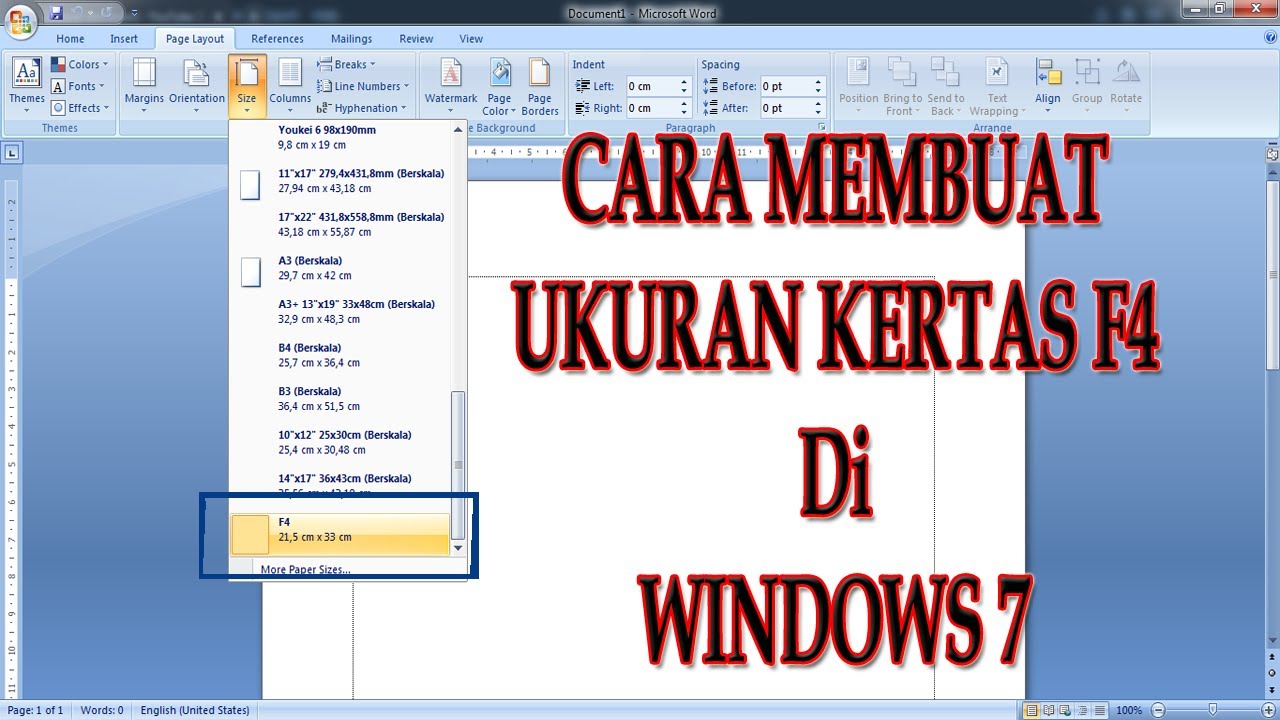Open Paragraph dialog box launcher
1280x720 pixels.
point(822,128)
